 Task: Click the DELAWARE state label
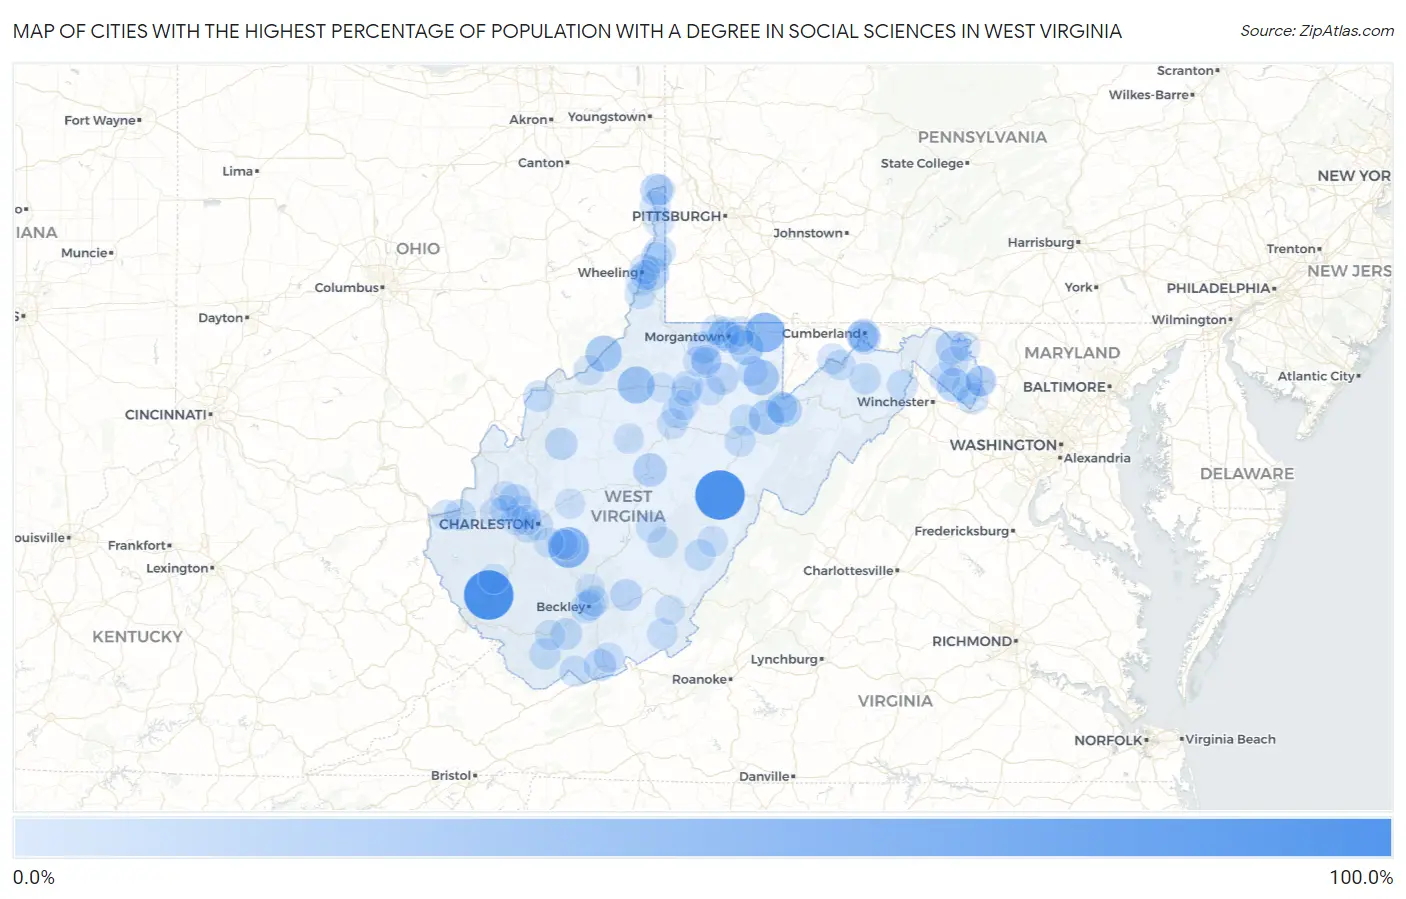[x=1247, y=474]
